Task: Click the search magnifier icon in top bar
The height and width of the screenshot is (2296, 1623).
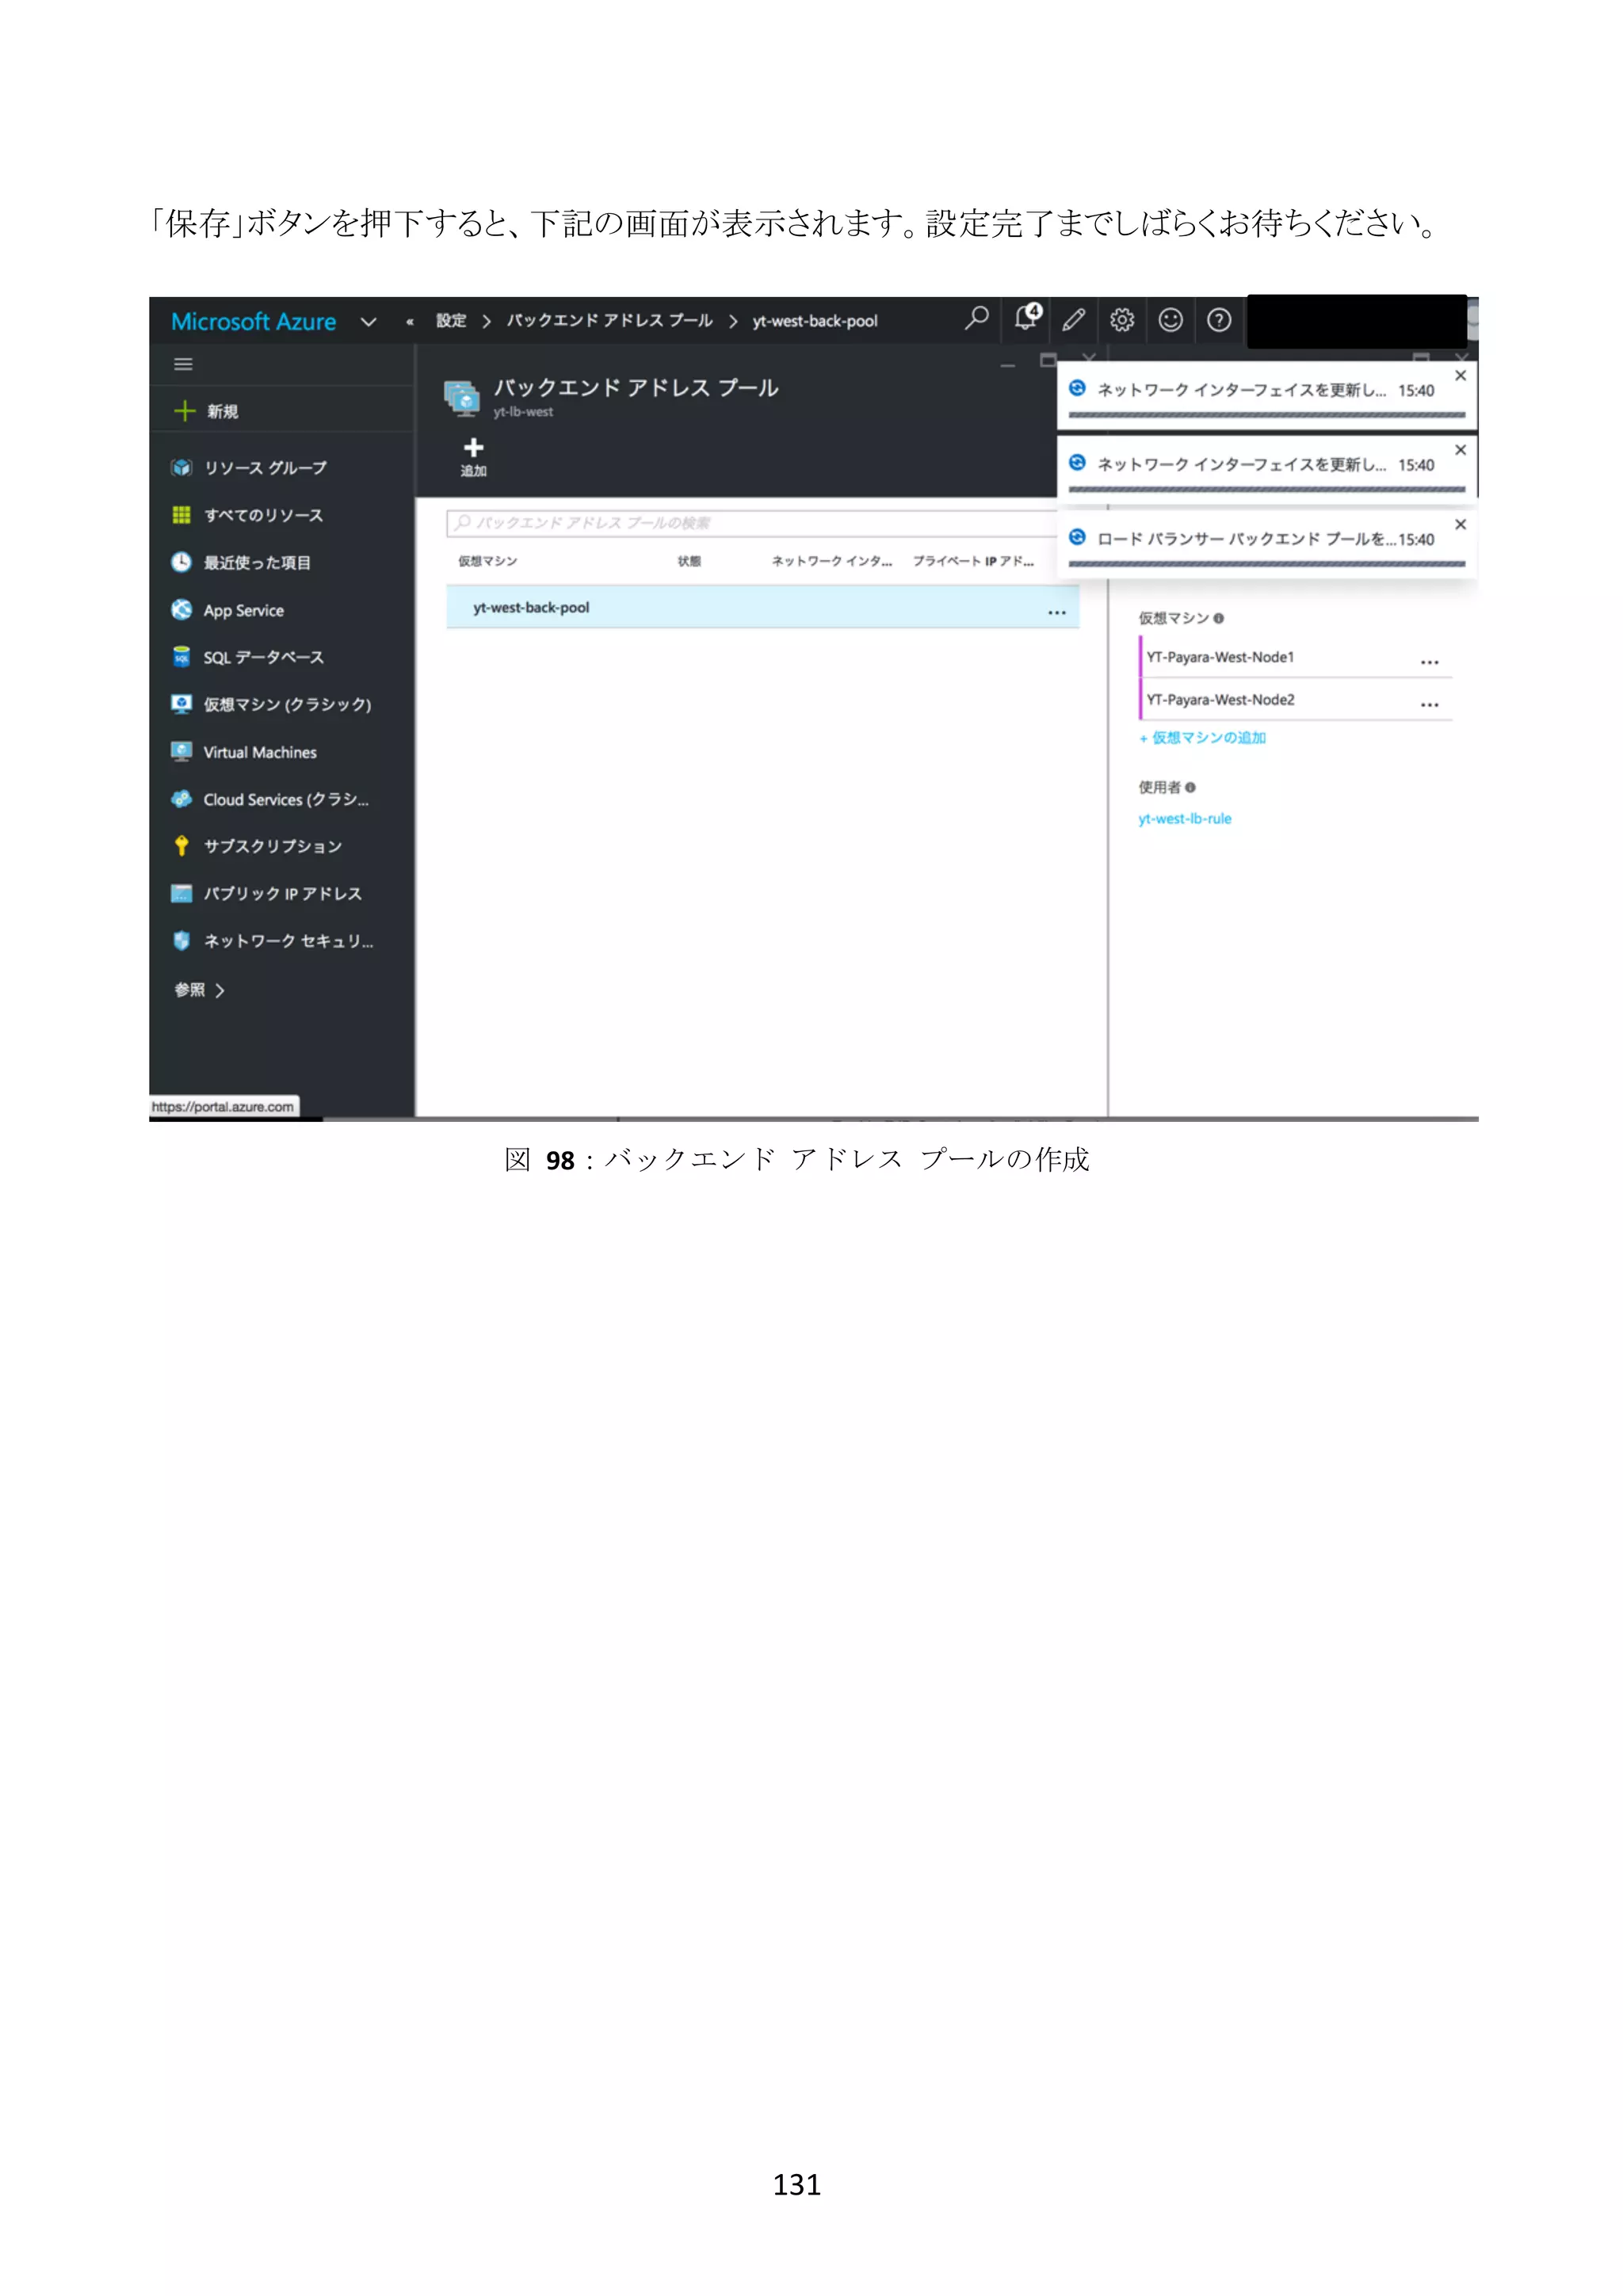Action: (x=976, y=319)
